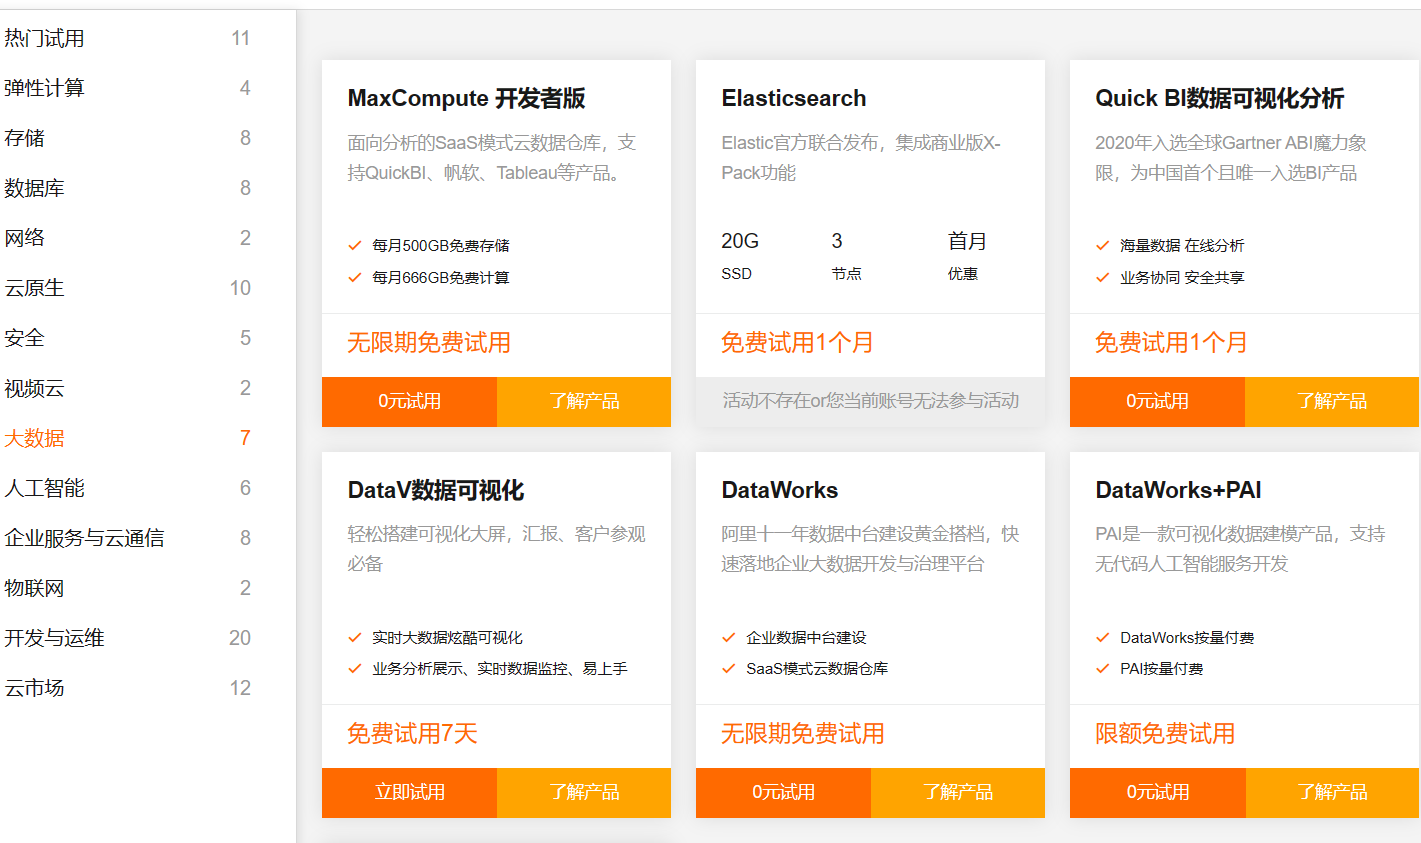Switch to the 云原生 category
1421x843 pixels.
pyautogui.click(x=34, y=288)
